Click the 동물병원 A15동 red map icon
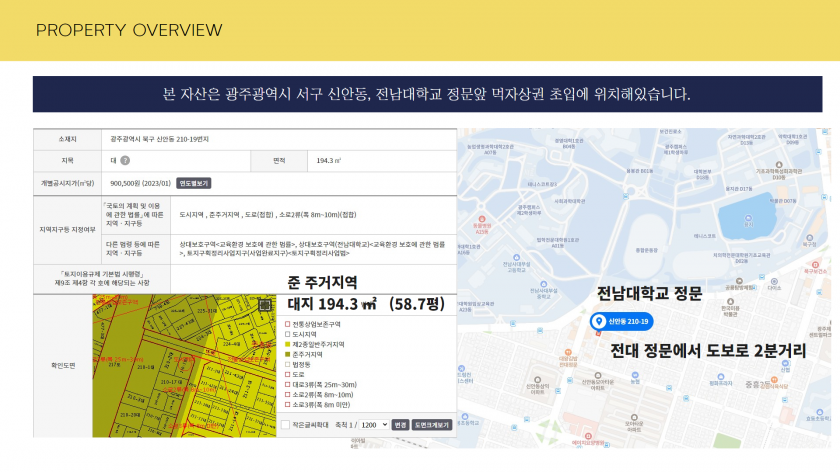840x472 pixels. (x=482, y=219)
